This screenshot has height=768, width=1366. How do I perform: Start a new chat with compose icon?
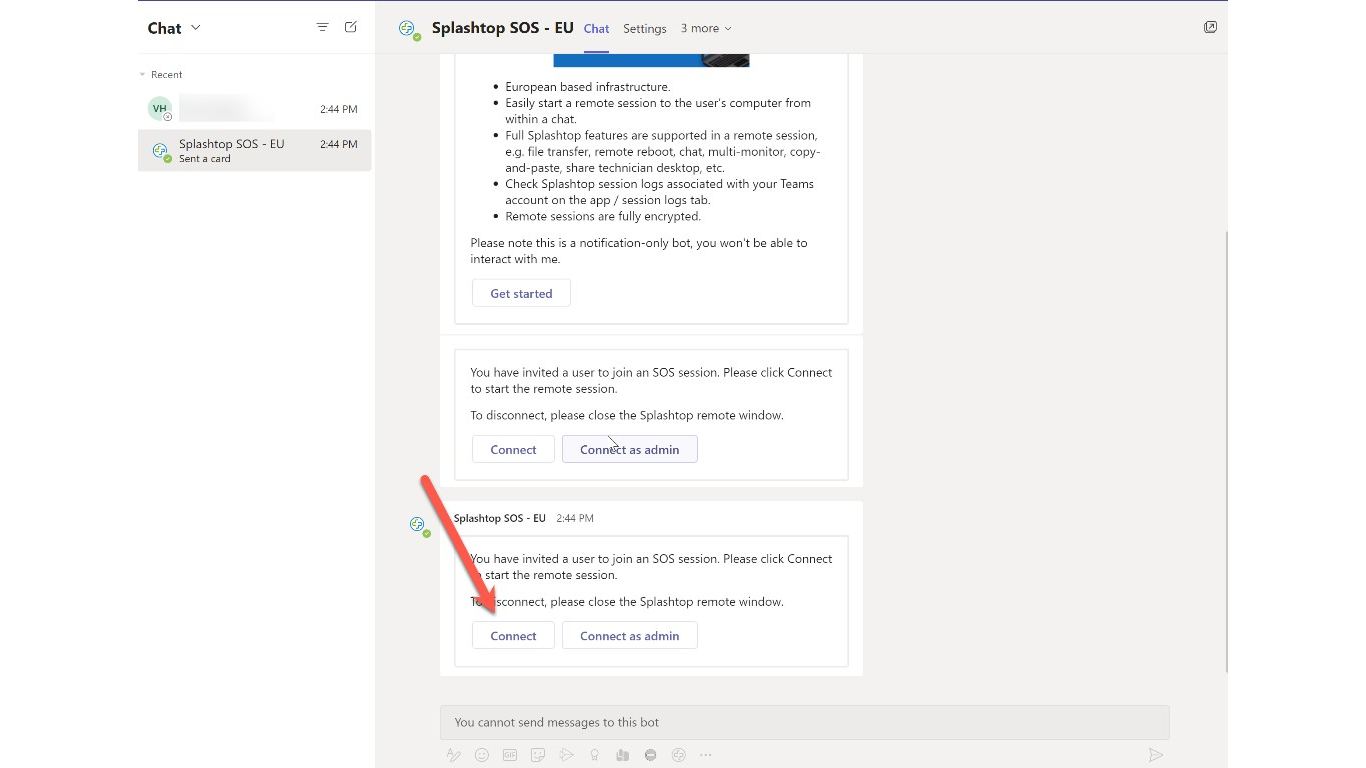(x=351, y=27)
